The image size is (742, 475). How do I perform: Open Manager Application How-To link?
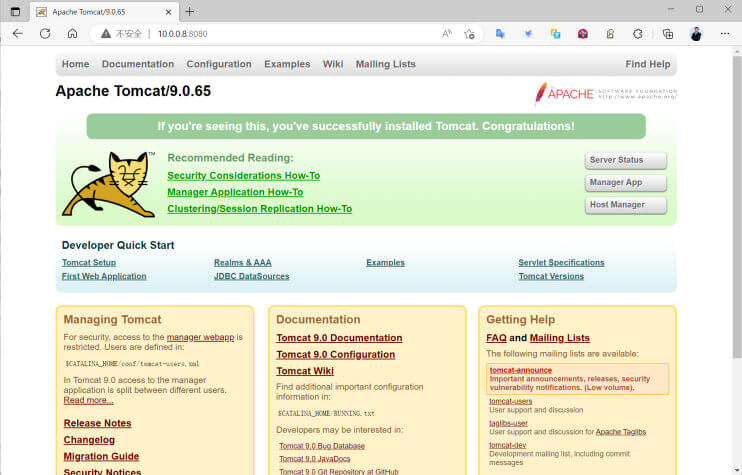click(235, 192)
